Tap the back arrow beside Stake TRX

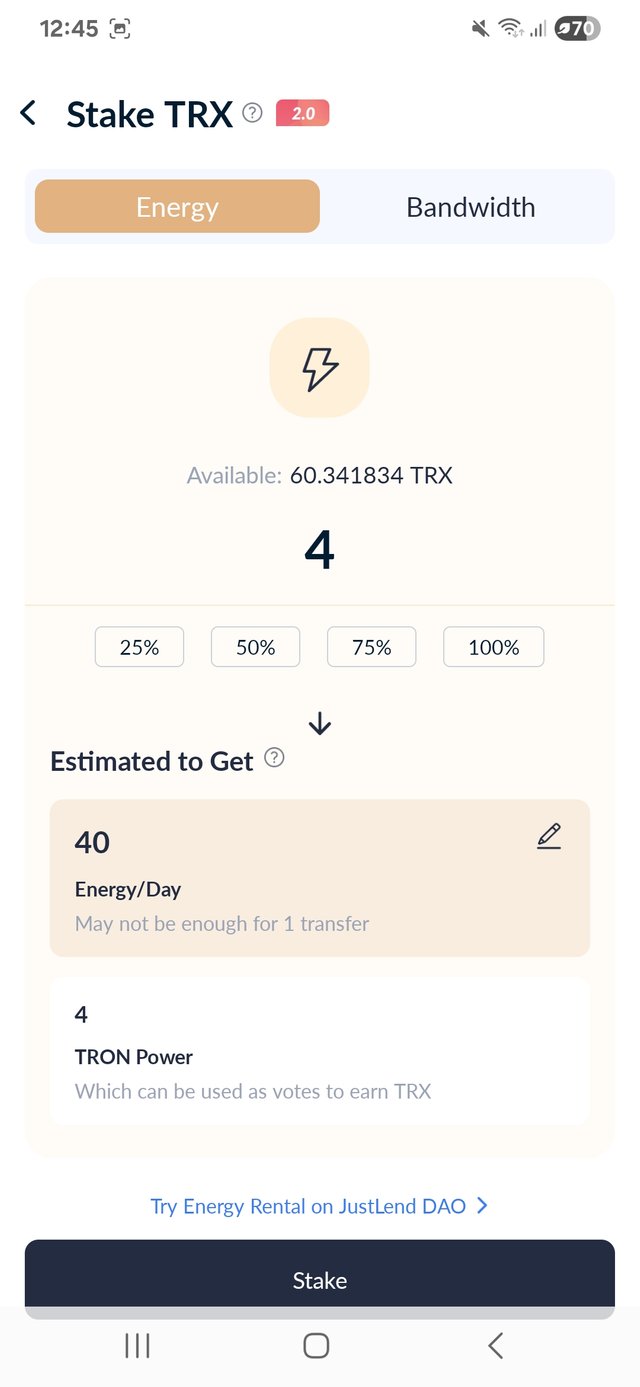point(29,114)
